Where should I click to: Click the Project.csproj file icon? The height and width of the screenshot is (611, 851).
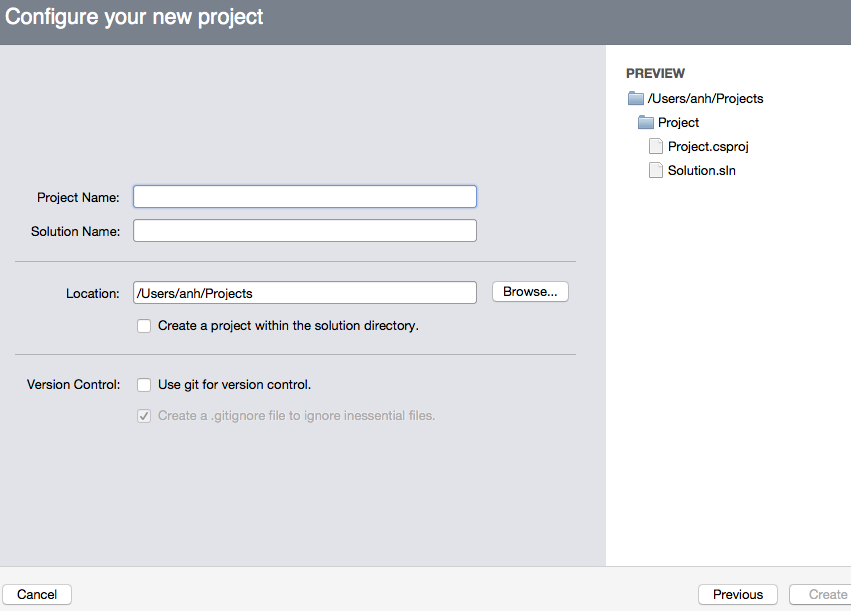pyautogui.click(x=656, y=146)
